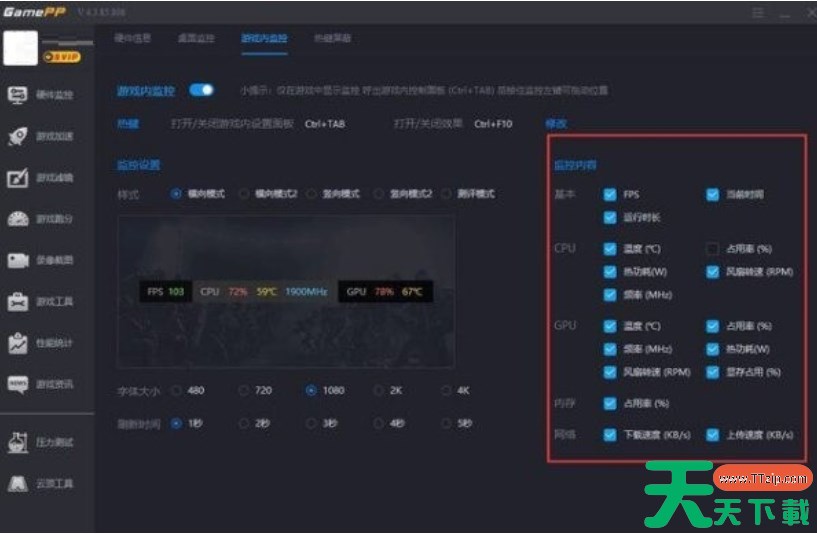Uncheck the CPU 温度 (℃) checkbox
The height and width of the screenshot is (534, 817).
(x=610, y=249)
